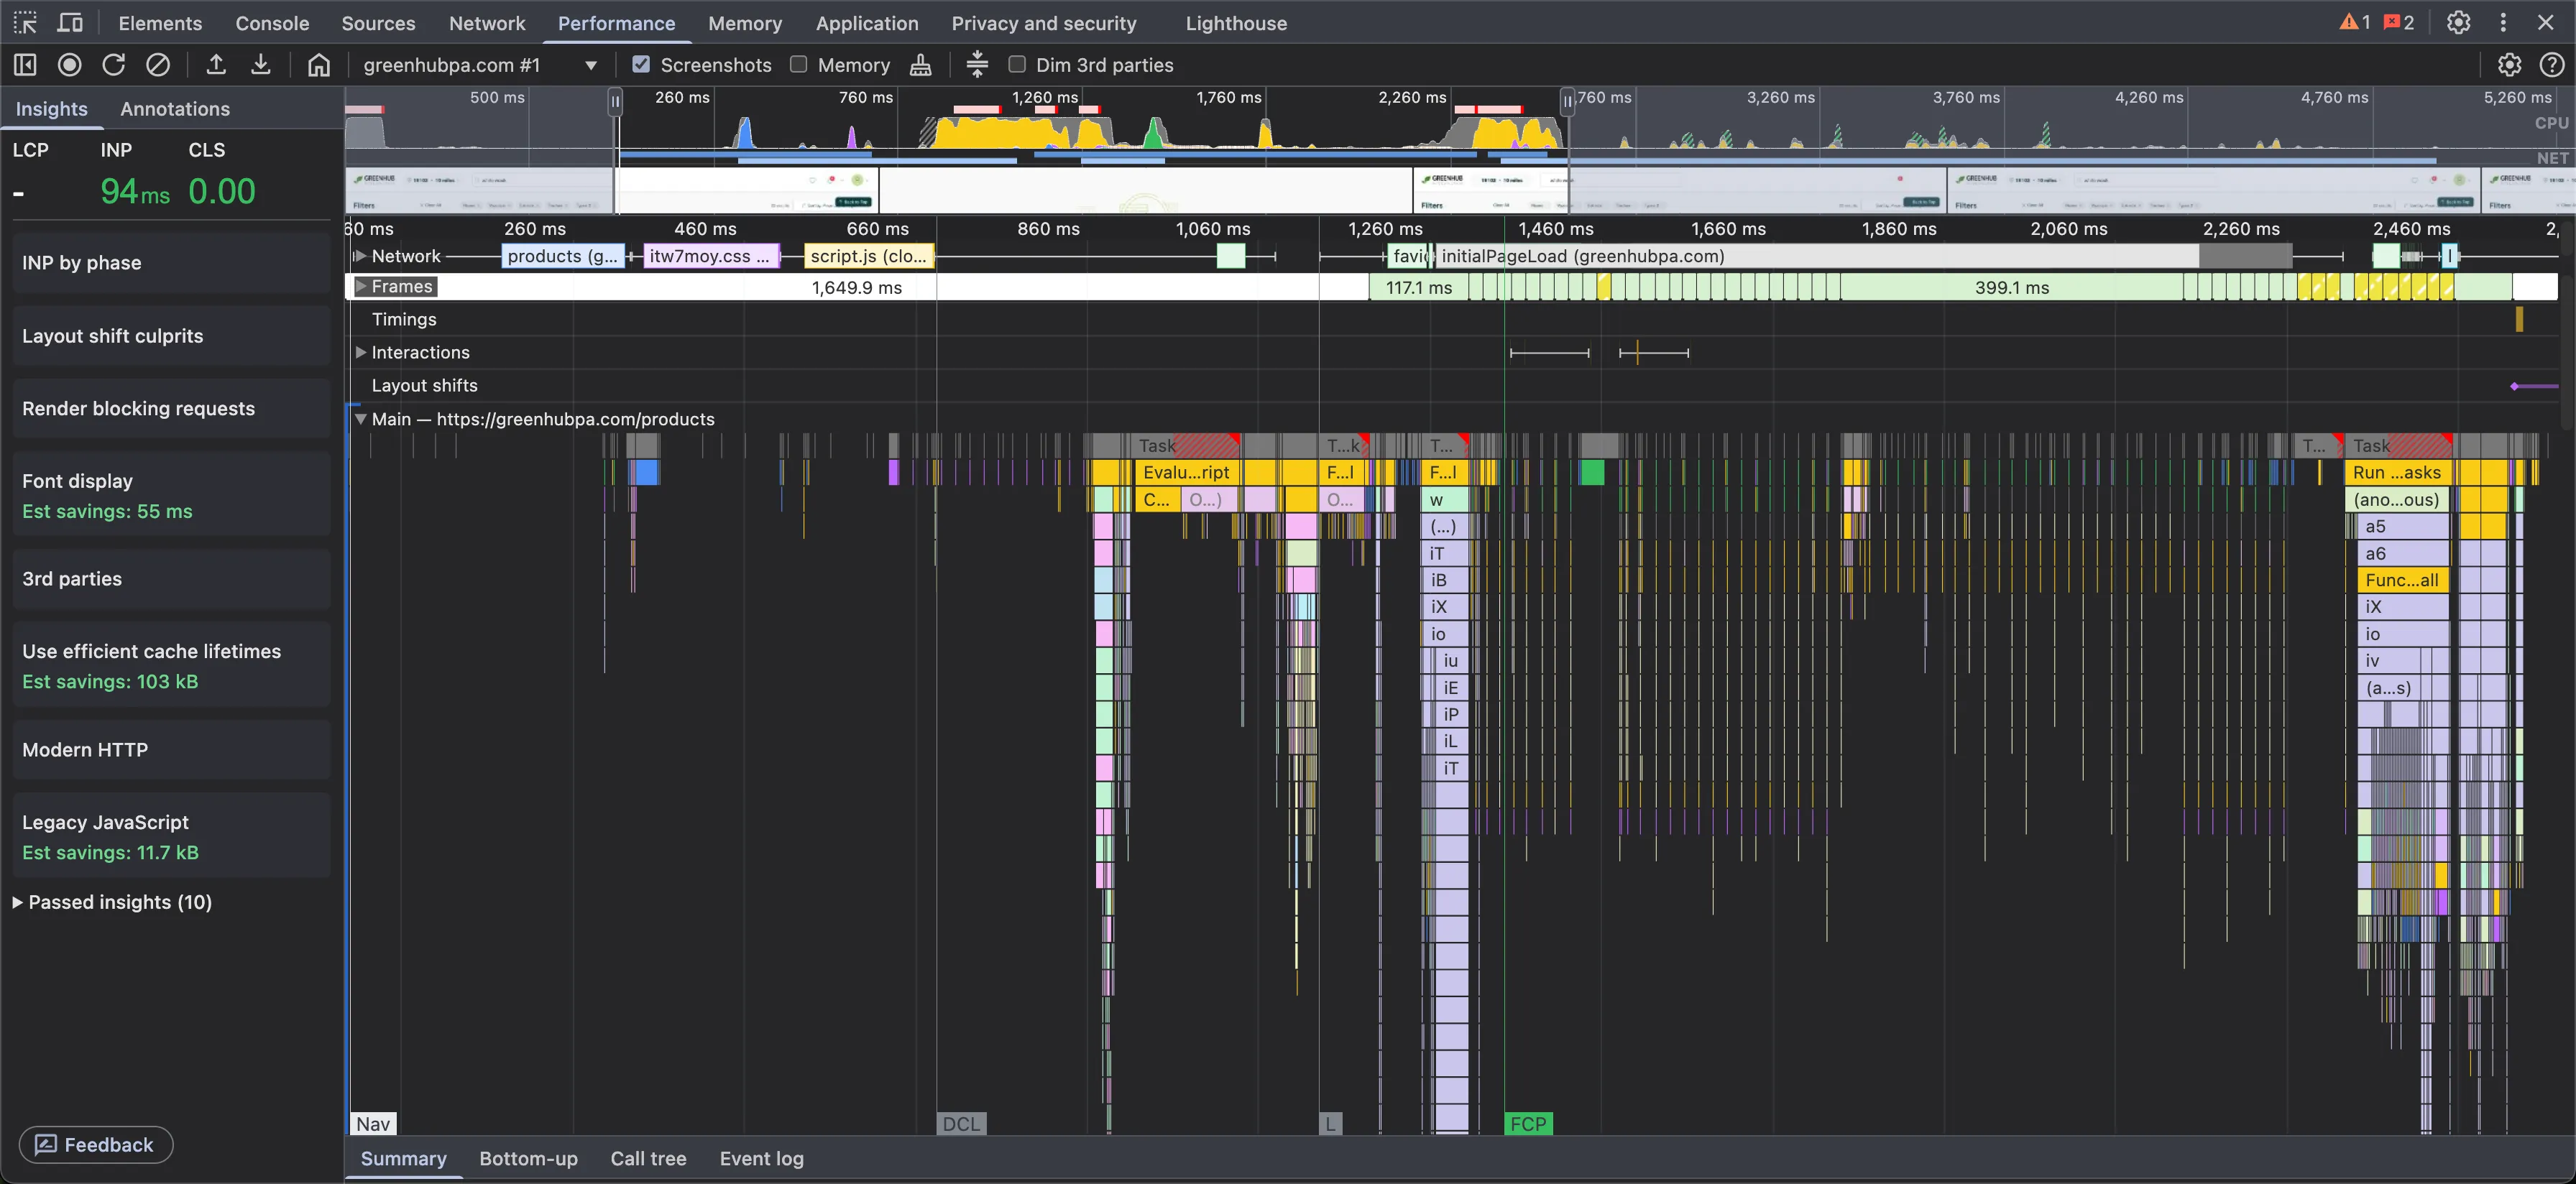
Task: Open the greenhubpa.com #1 recording dropdown
Action: 480,65
